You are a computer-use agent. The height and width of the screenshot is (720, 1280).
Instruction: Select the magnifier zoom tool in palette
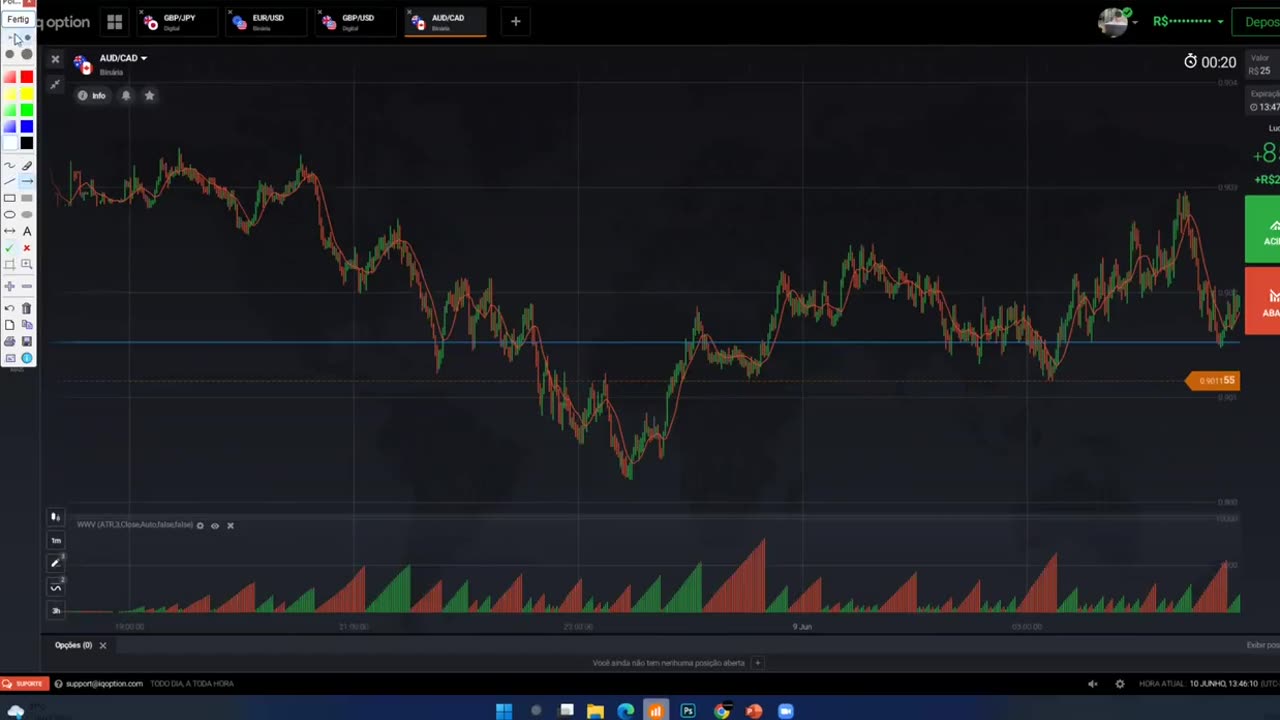27,264
